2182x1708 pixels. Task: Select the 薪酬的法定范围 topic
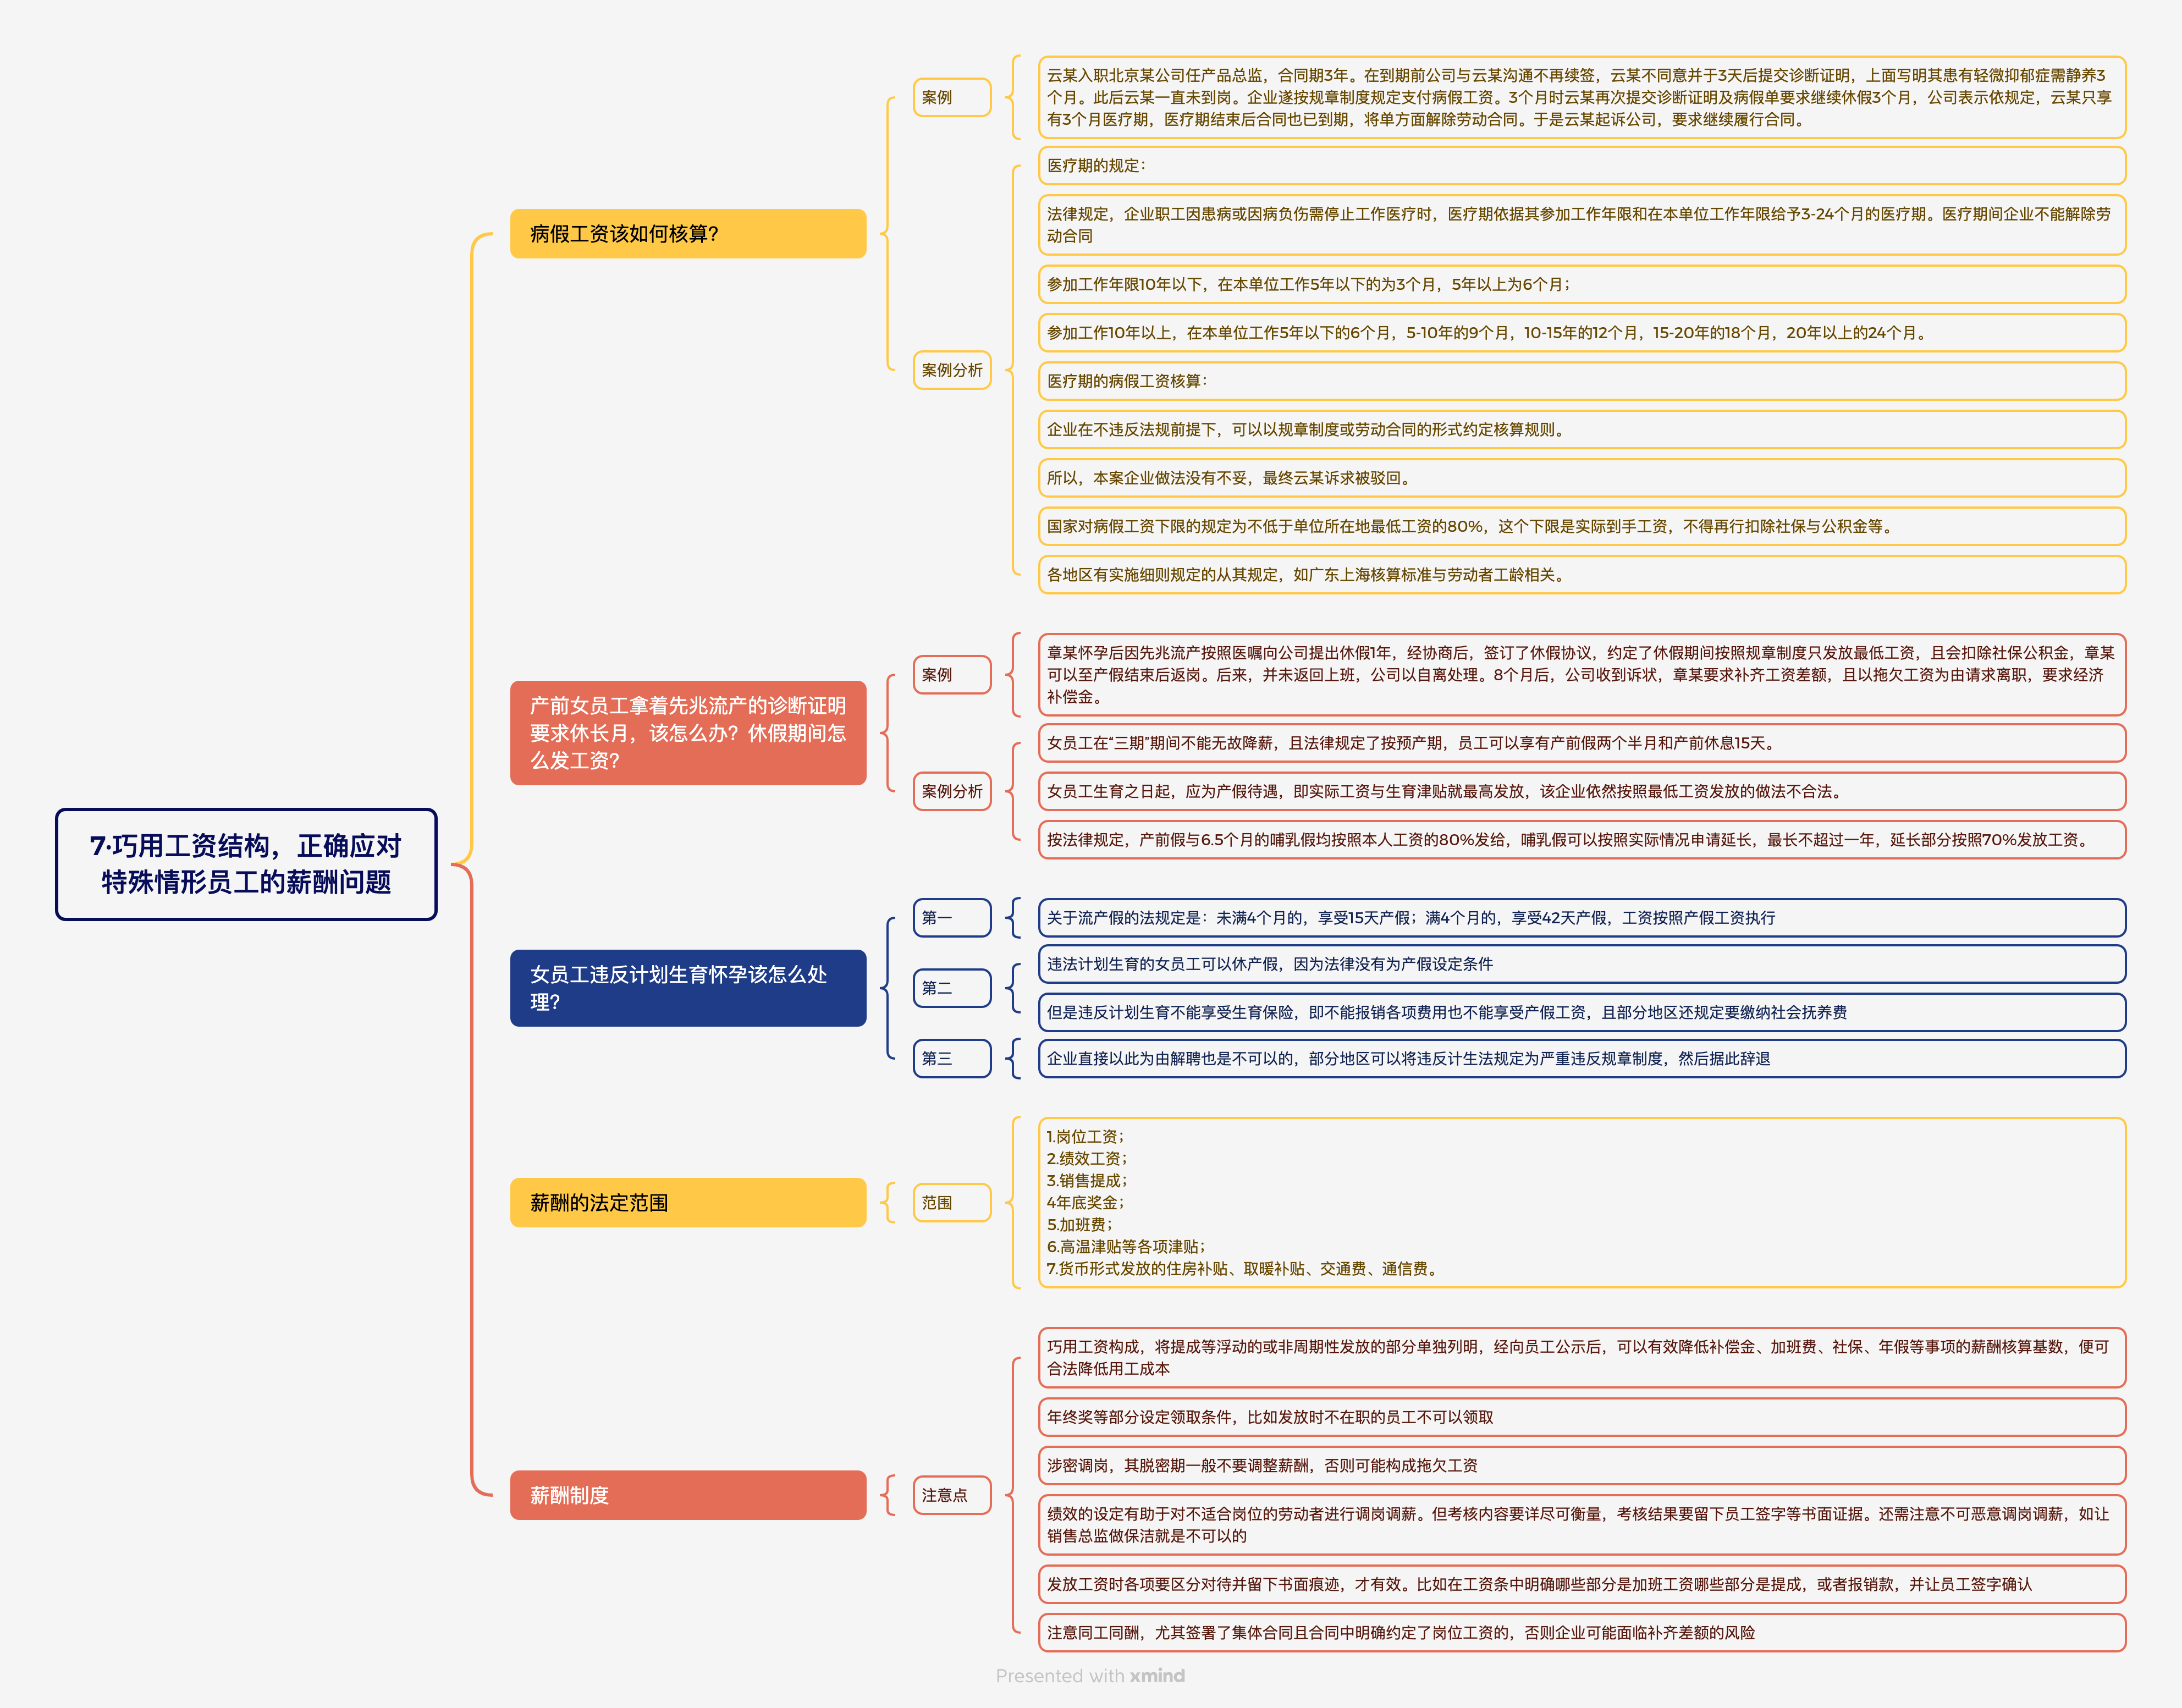tap(688, 1203)
